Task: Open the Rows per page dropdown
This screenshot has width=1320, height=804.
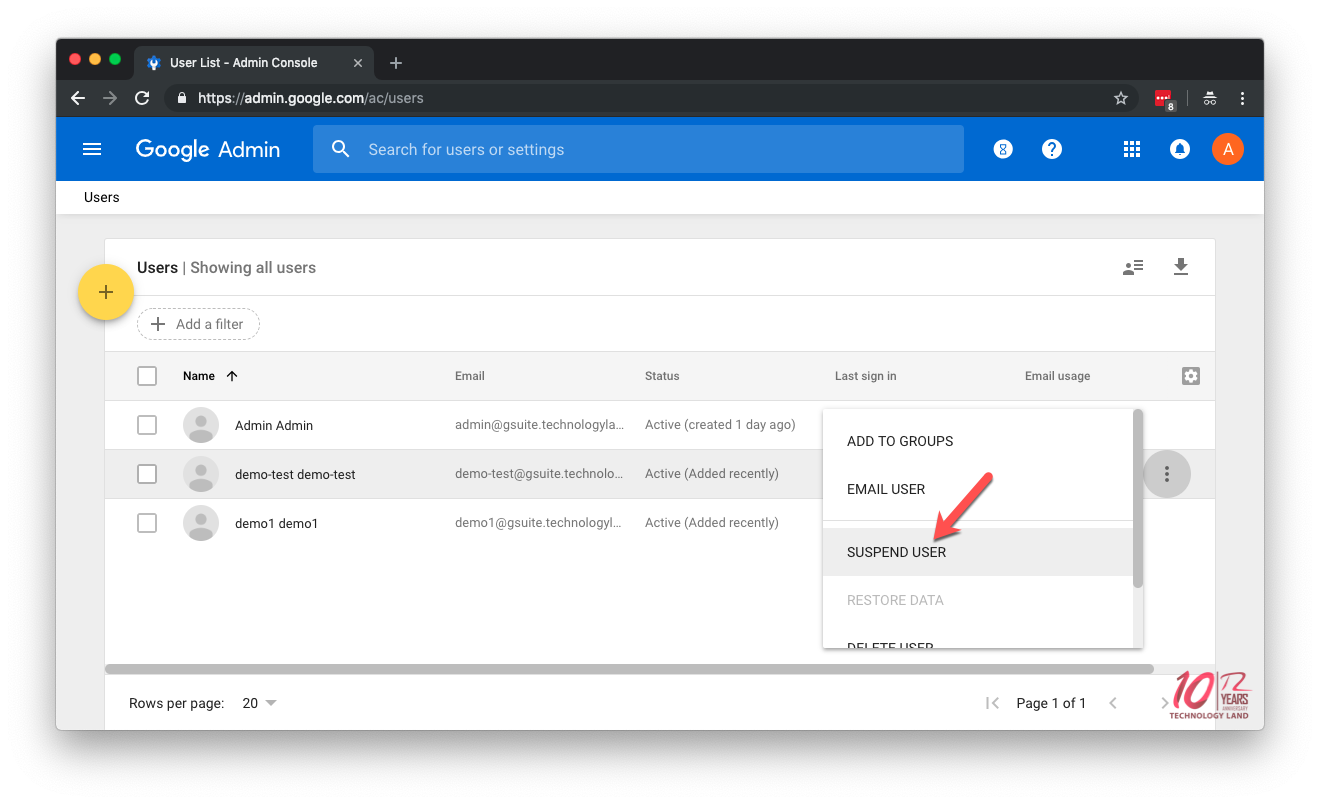Action: click(x=260, y=703)
